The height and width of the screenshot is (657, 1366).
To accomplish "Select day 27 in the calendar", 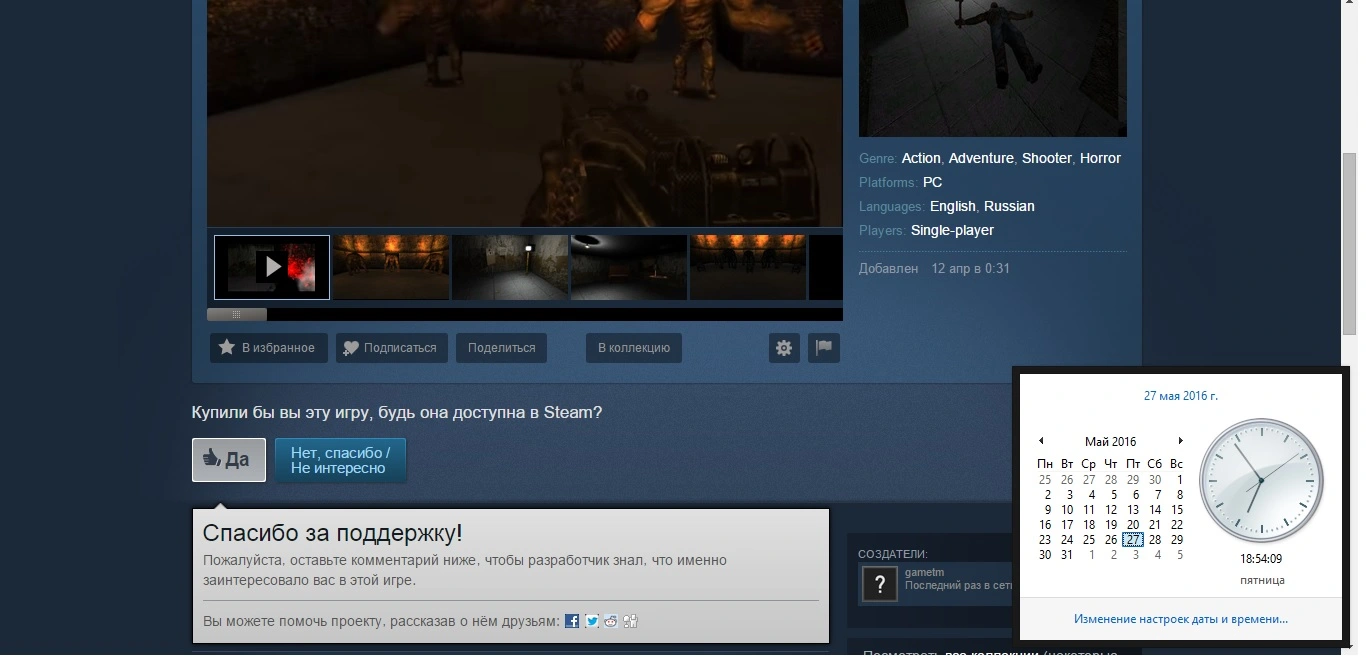I will pyautogui.click(x=1133, y=540).
